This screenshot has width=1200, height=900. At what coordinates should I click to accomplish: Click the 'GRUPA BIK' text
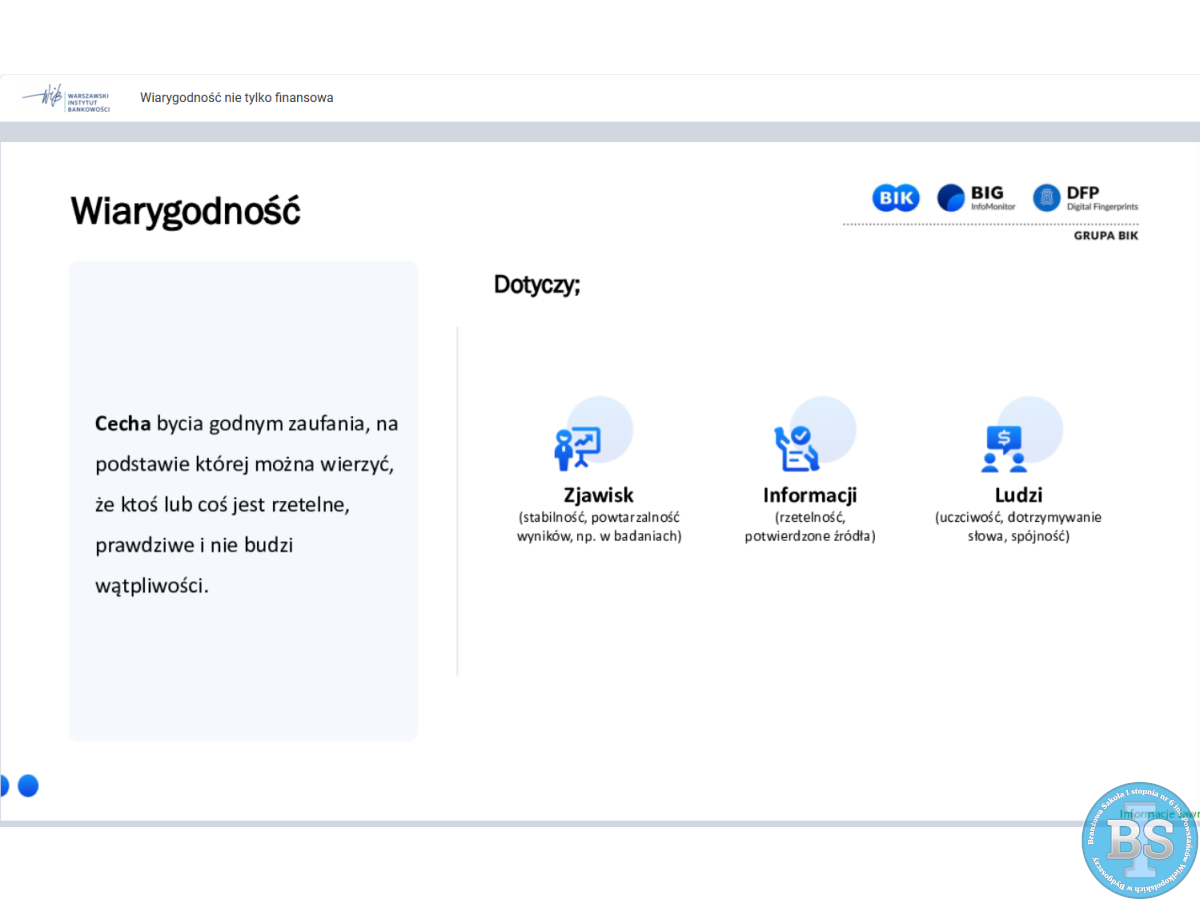point(1105,236)
